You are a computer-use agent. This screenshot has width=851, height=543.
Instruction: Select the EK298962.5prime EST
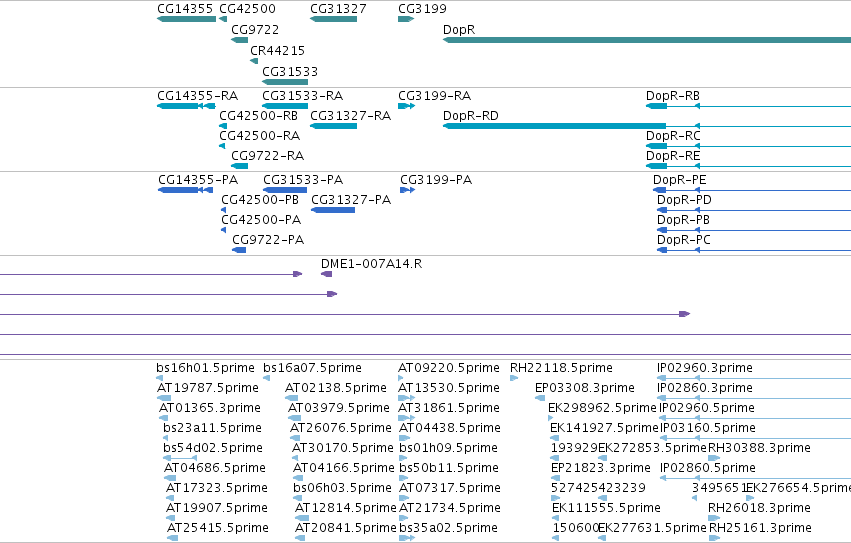tap(550, 418)
